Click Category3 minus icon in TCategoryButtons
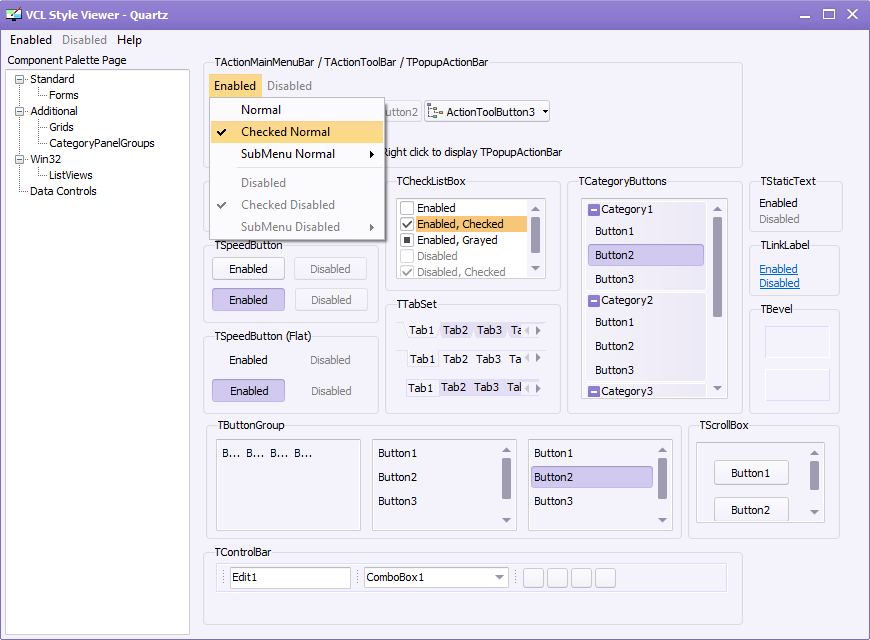The width and height of the screenshot is (870, 640). (594, 392)
